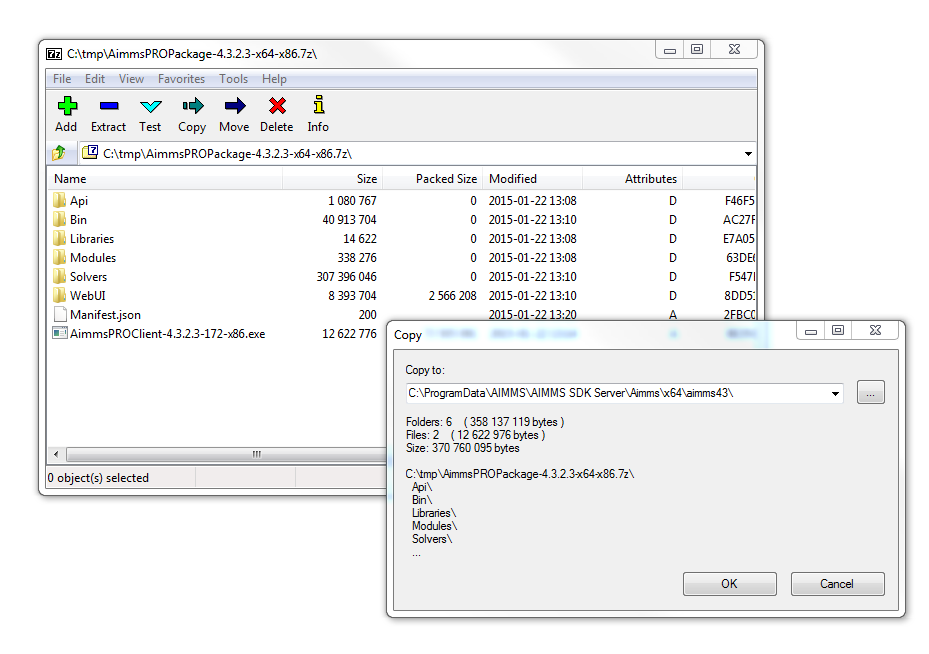This screenshot has height=654, width=929.
Task: Select the Api folder name
Action: 79,201
